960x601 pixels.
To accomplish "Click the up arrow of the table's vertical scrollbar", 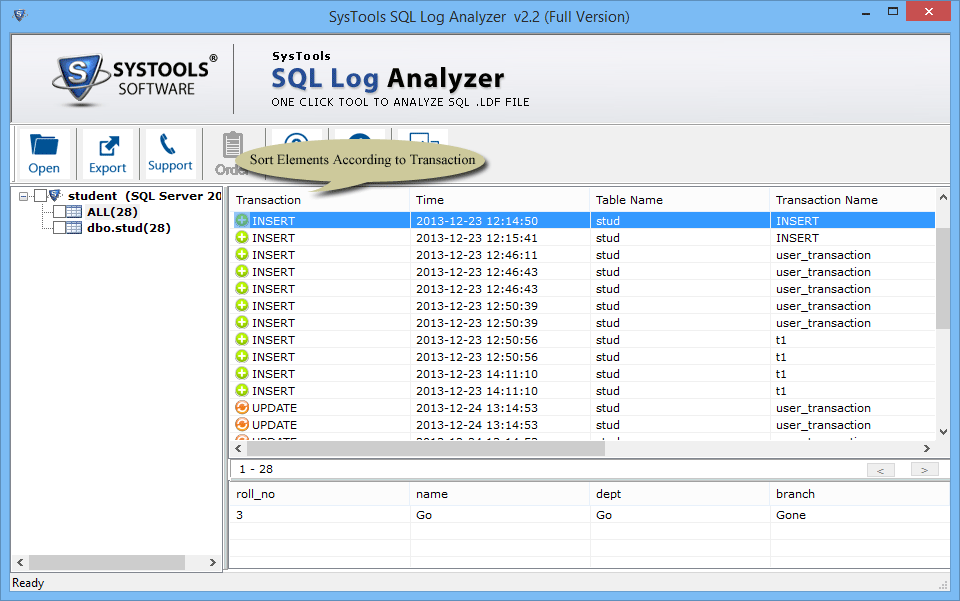I will (x=943, y=197).
